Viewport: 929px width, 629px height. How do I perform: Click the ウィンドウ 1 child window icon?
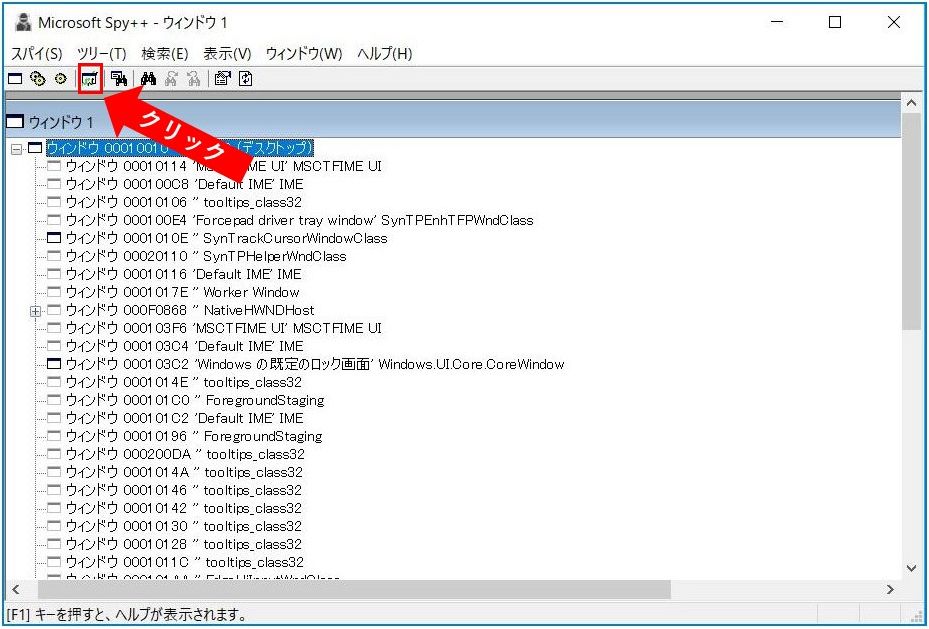click(x=15, y=122)
